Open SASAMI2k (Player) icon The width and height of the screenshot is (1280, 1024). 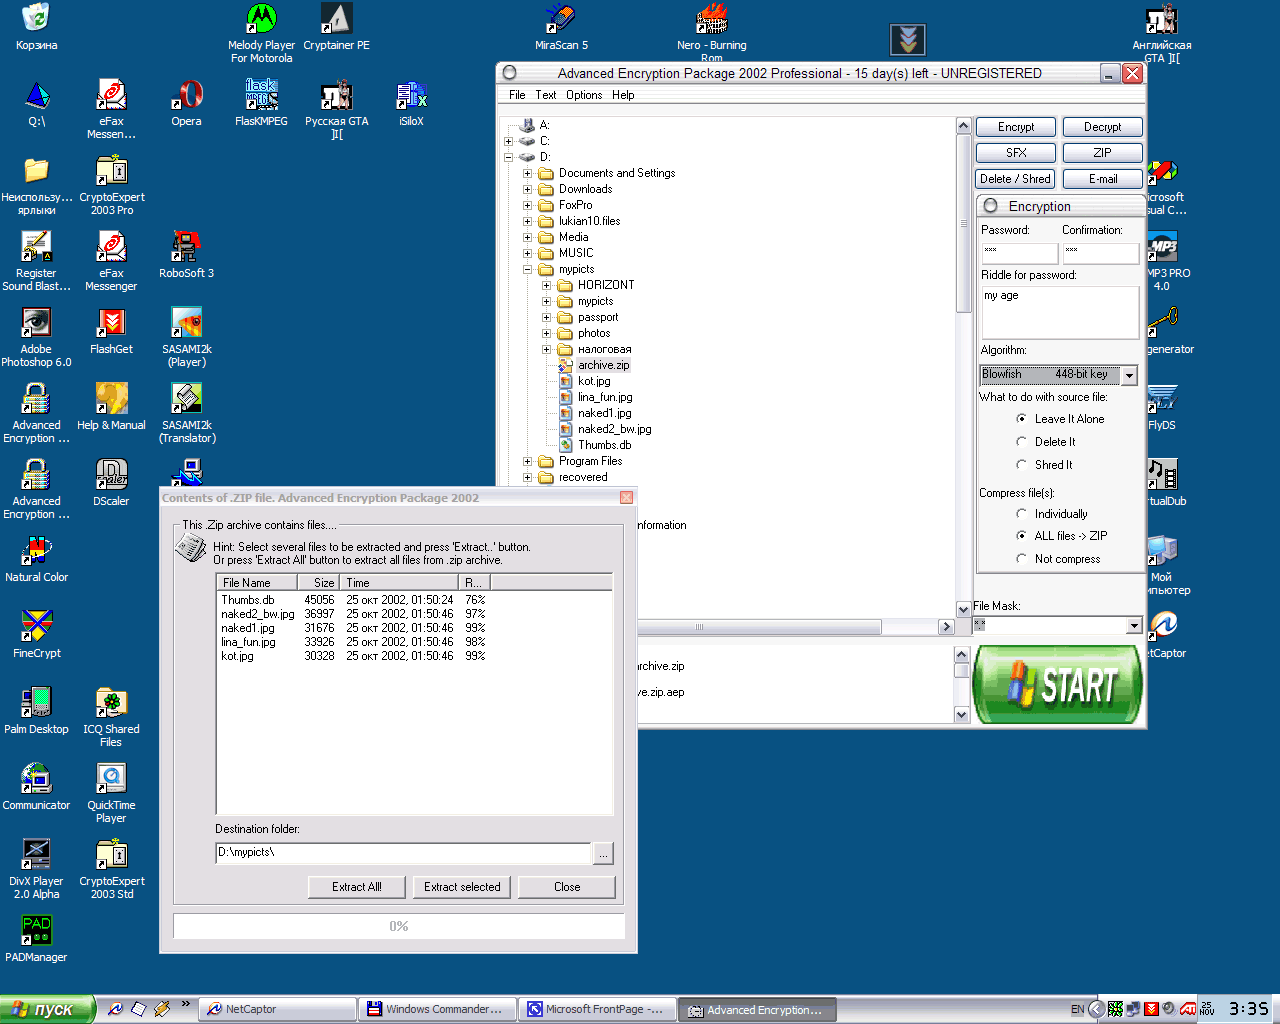click(x=186, y=337)
